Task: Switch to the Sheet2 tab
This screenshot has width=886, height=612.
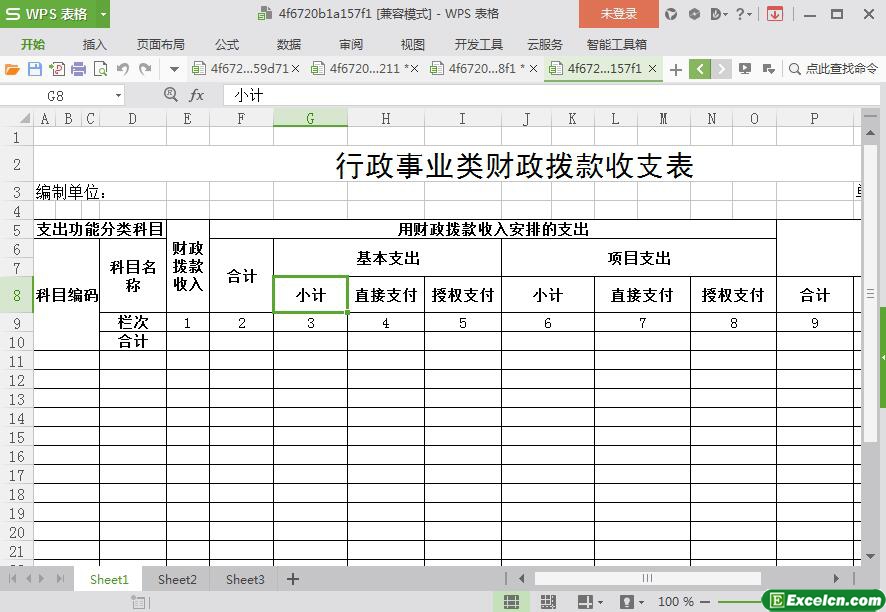Action: (177, 579)
